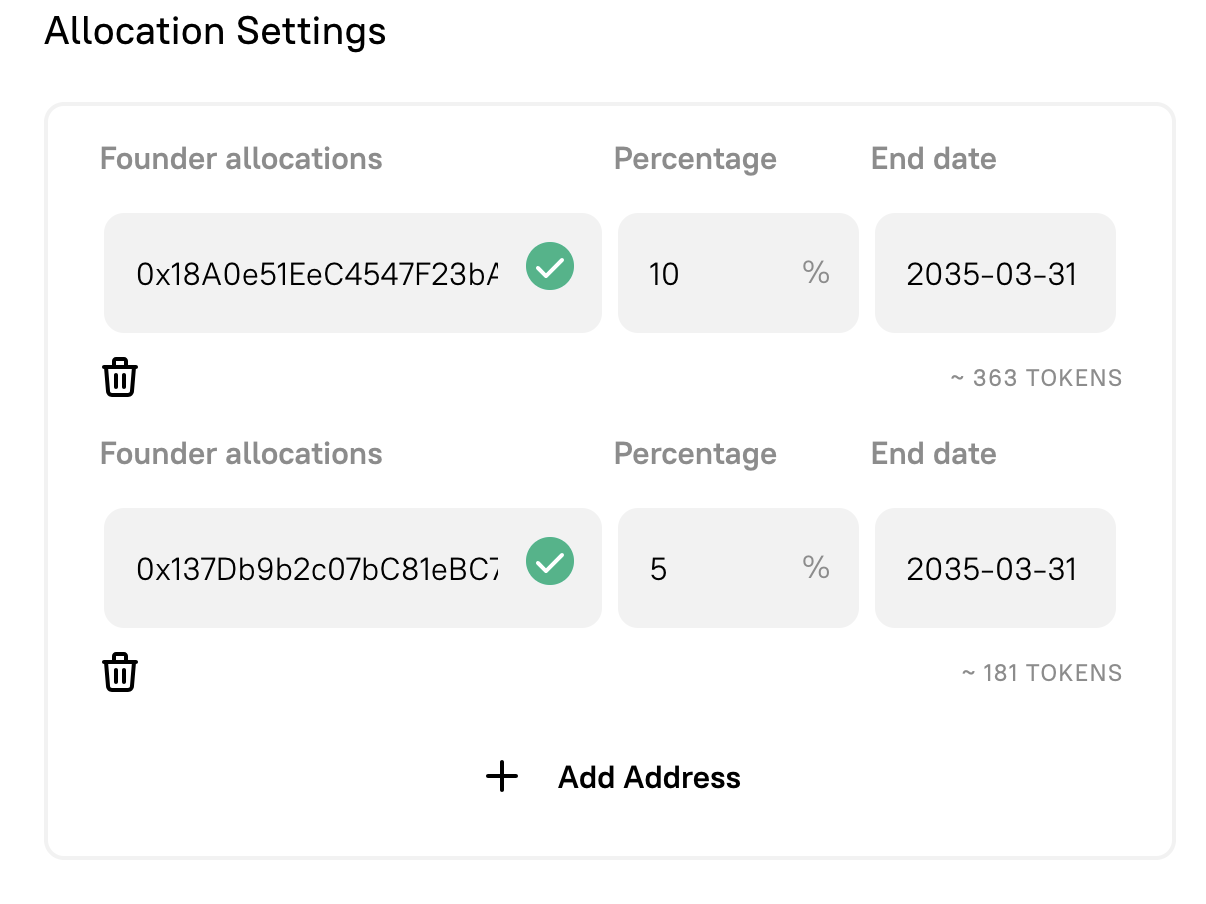The width and height of the screenshot is (1206, 904).
Task: Click the first Founder allocations label
Action: pyautogui.click(x=241, y=158)
